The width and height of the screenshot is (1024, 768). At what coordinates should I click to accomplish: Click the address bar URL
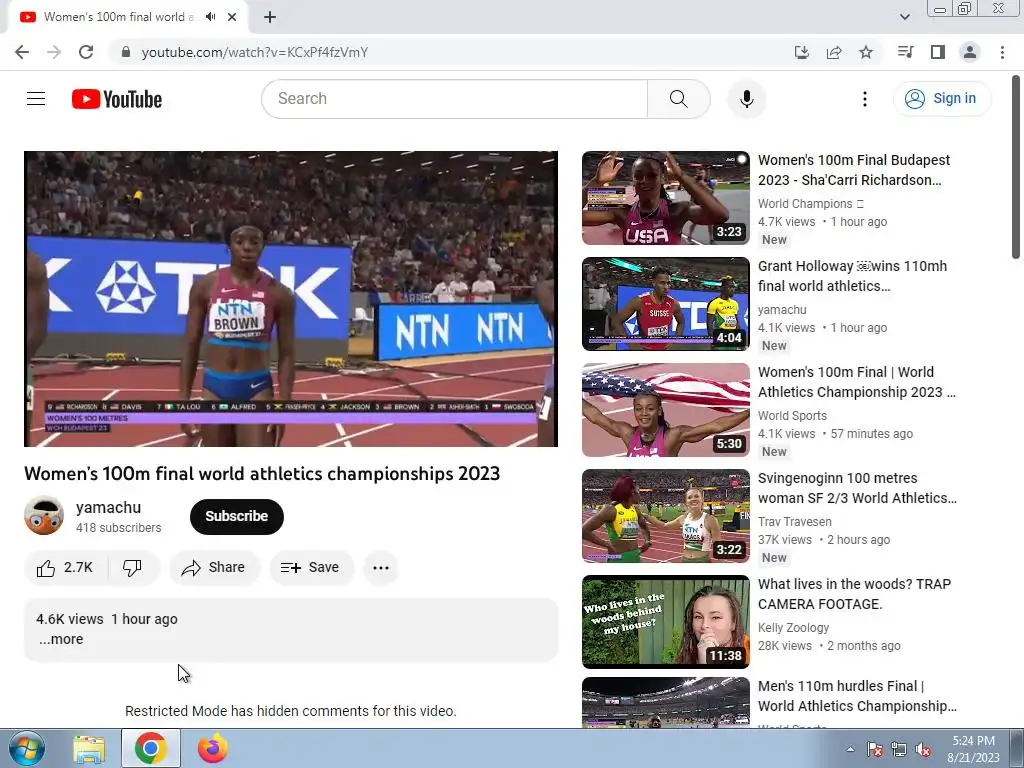255,52
